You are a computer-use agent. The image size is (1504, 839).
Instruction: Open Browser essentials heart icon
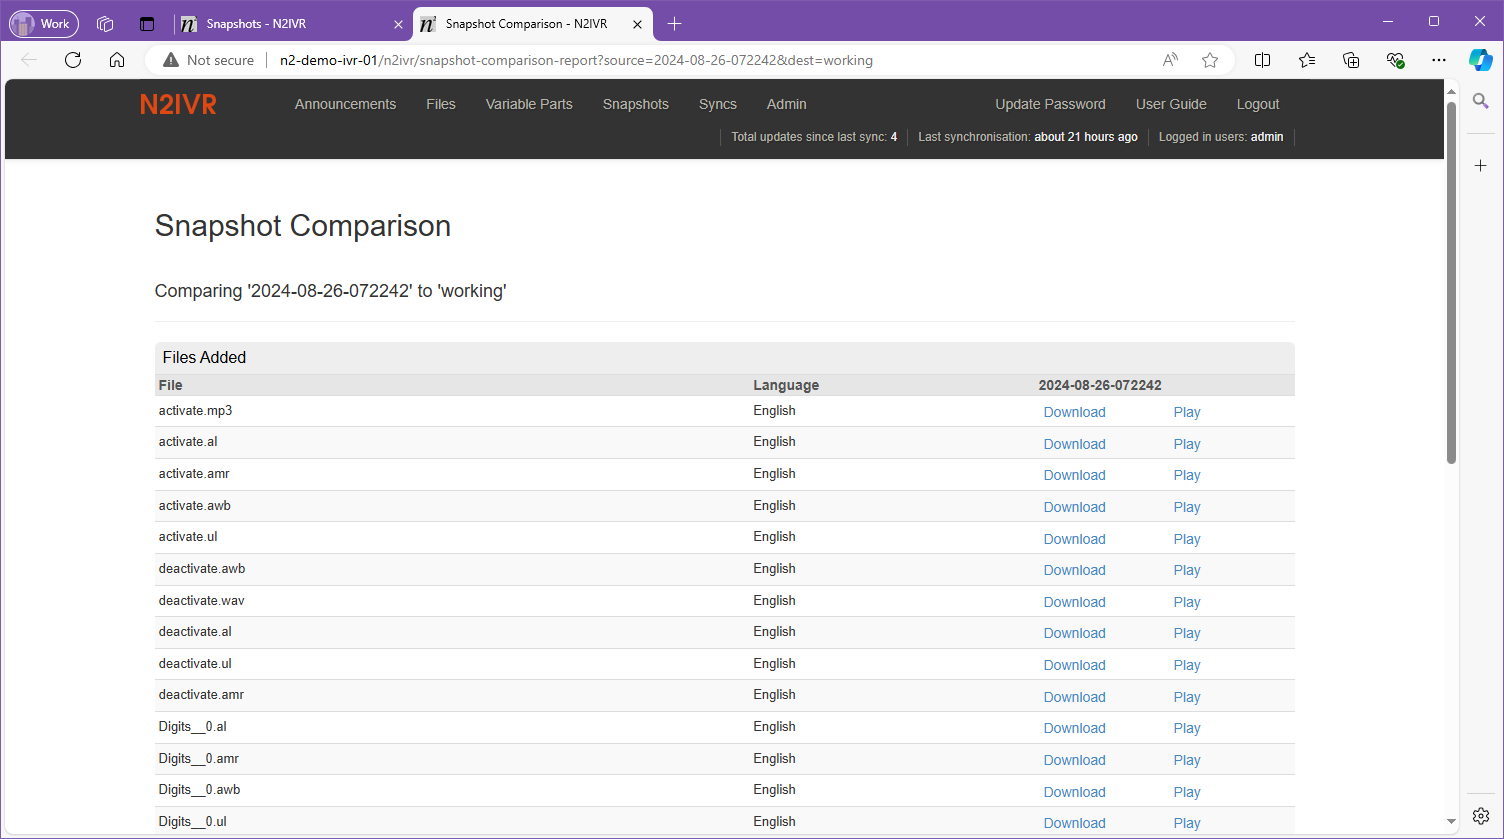(1395, 60)
